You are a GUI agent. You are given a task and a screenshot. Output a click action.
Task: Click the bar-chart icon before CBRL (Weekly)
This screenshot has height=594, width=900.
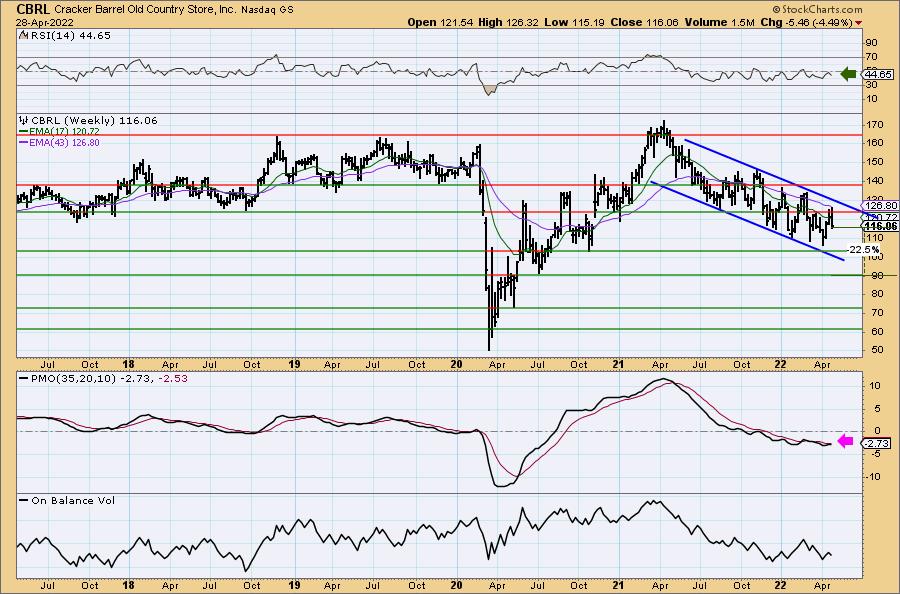click(x=24, y=121)
